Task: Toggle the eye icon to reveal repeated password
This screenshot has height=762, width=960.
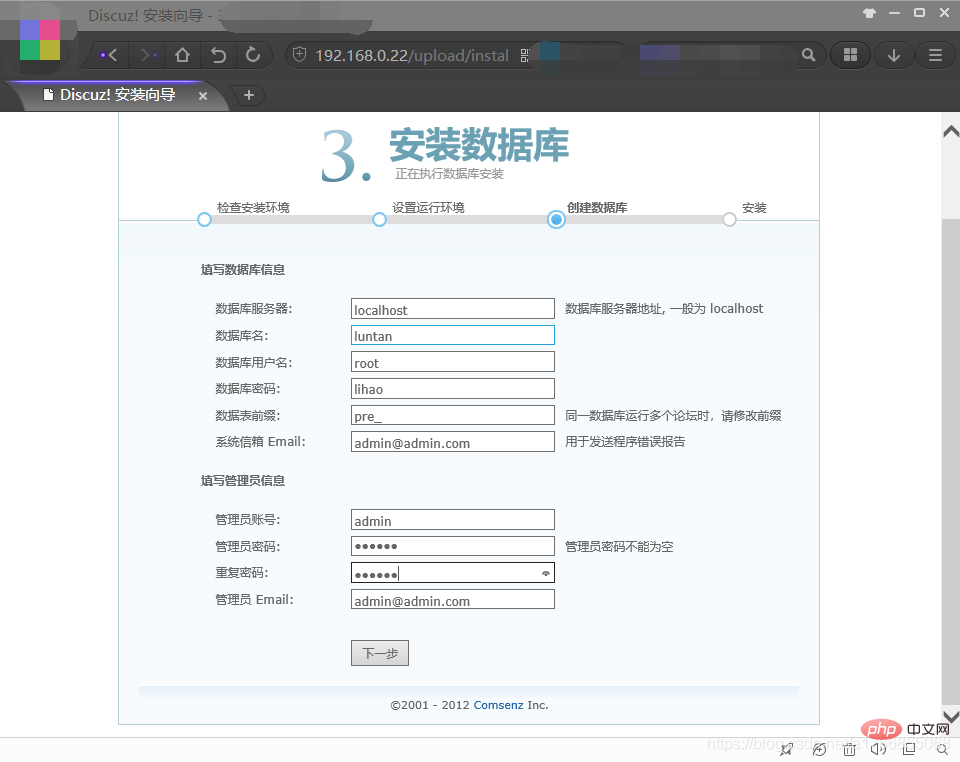Action: coord(546,573)
